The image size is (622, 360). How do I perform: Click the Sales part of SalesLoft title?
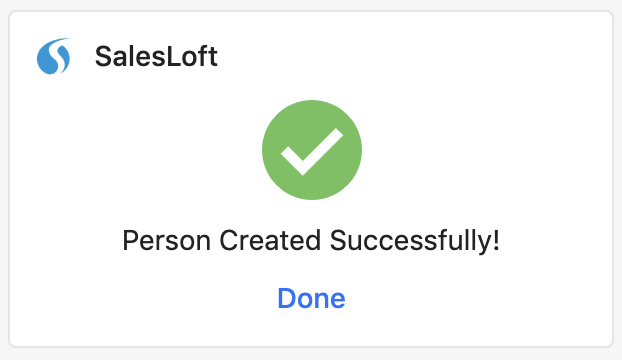click(130, 56)
